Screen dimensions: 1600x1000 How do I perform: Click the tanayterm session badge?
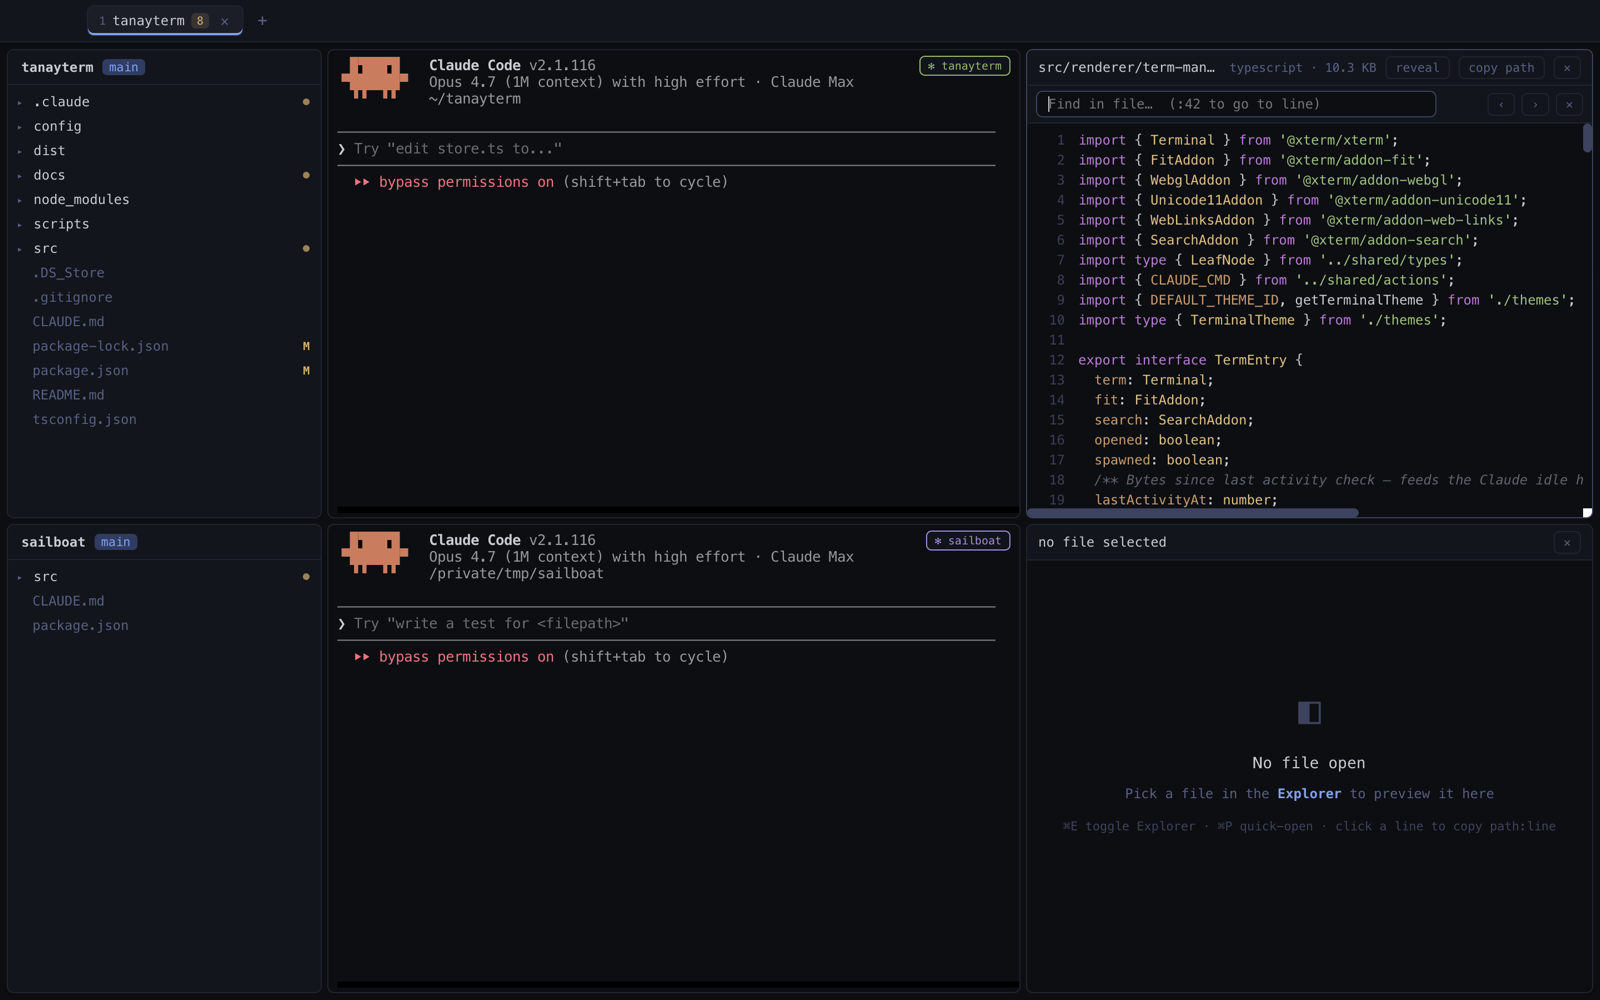[x=964, y=66]
